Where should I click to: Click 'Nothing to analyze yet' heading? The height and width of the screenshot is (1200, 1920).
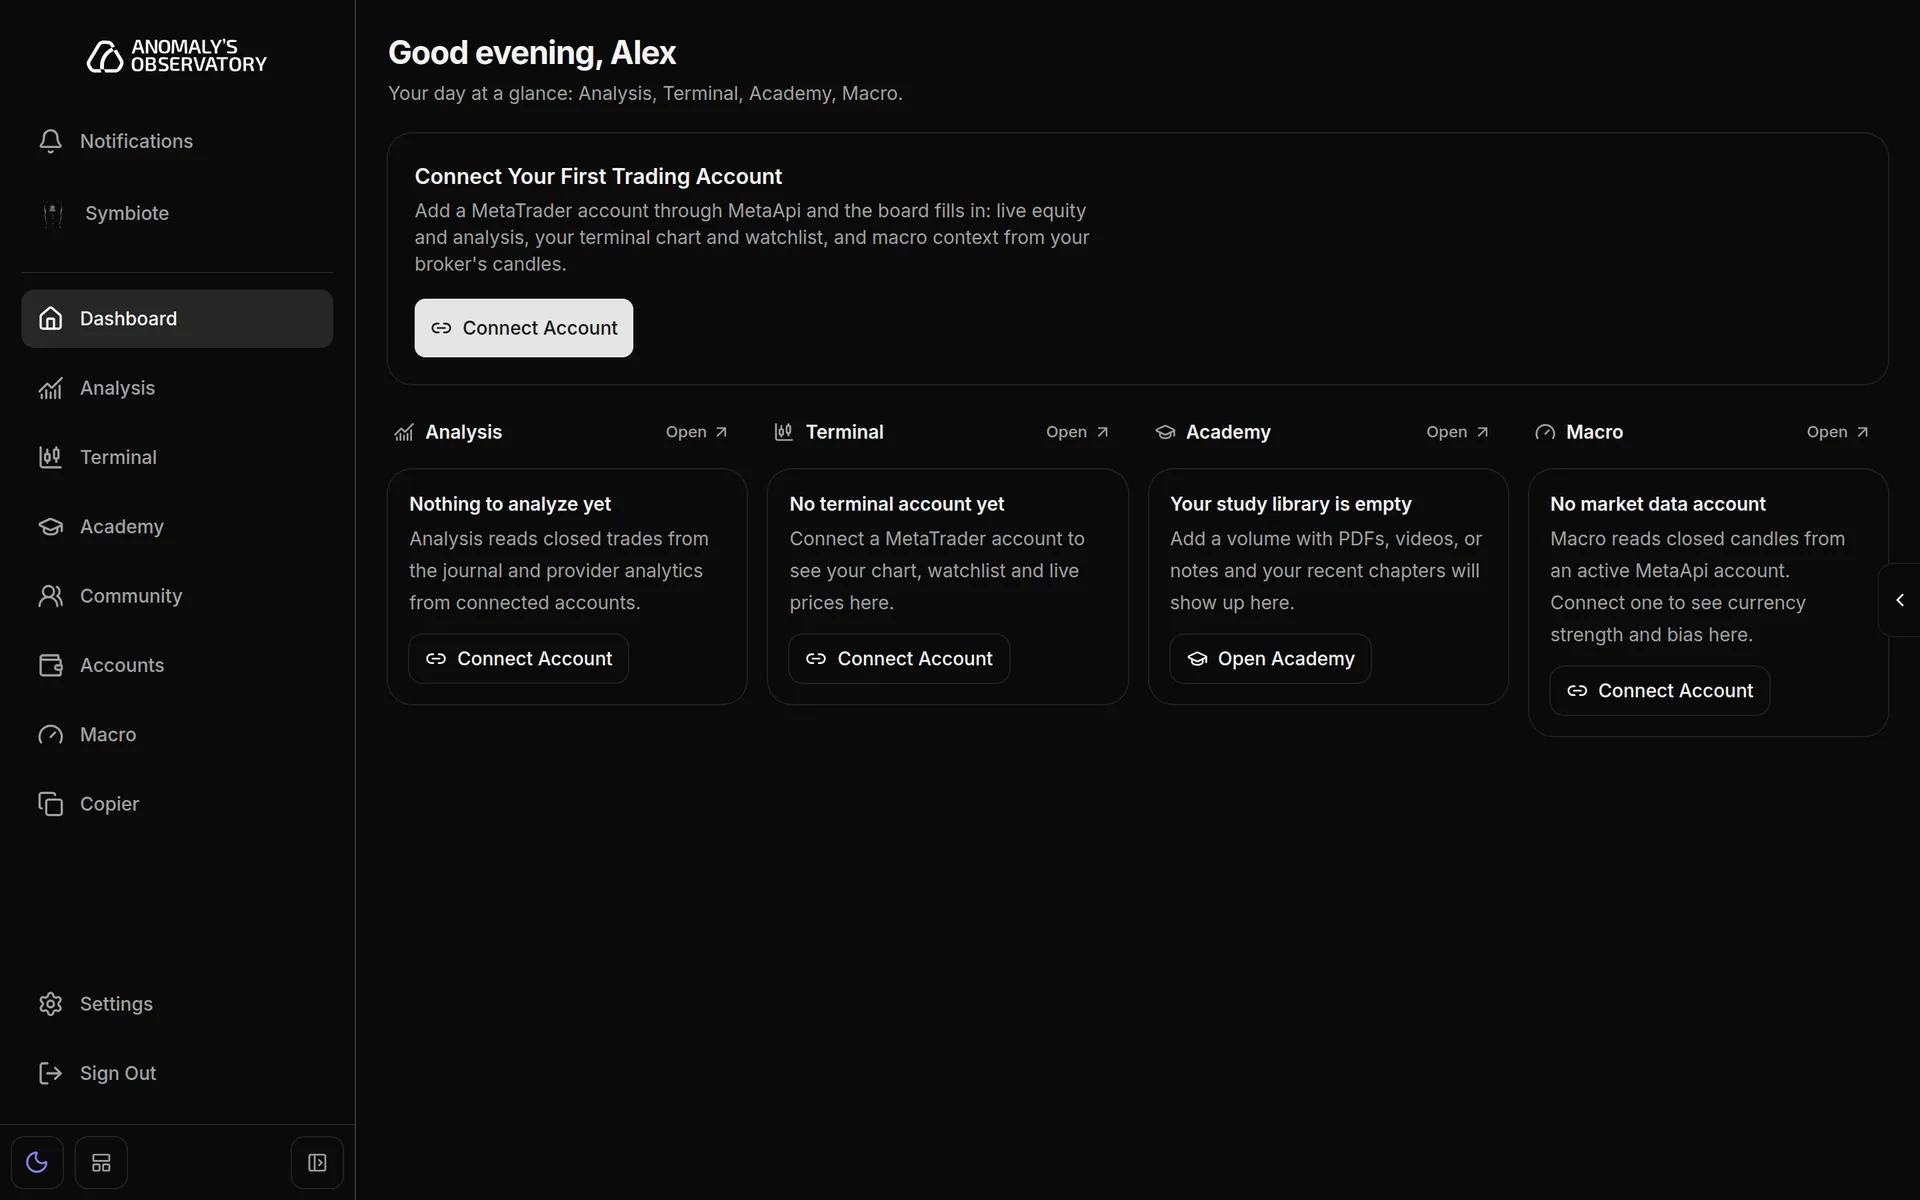tap(510, 504)
